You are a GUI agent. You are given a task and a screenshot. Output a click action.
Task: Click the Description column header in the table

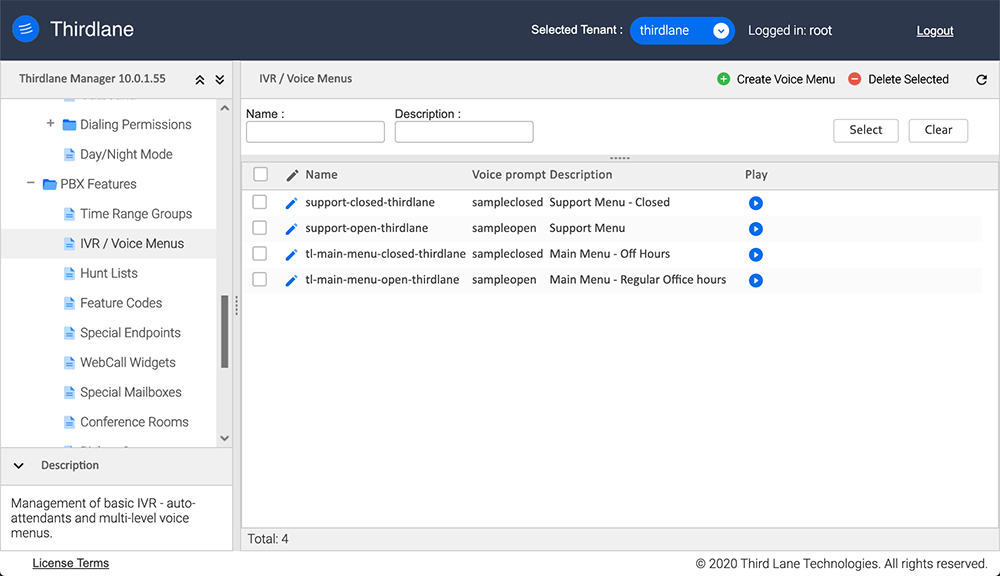point(581,175)
